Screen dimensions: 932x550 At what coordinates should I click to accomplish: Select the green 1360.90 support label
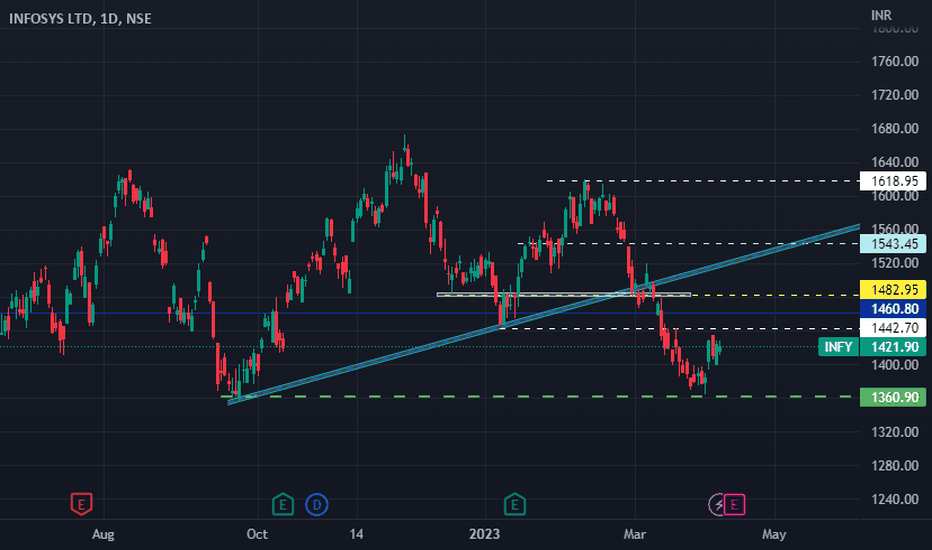click(893, 397)
